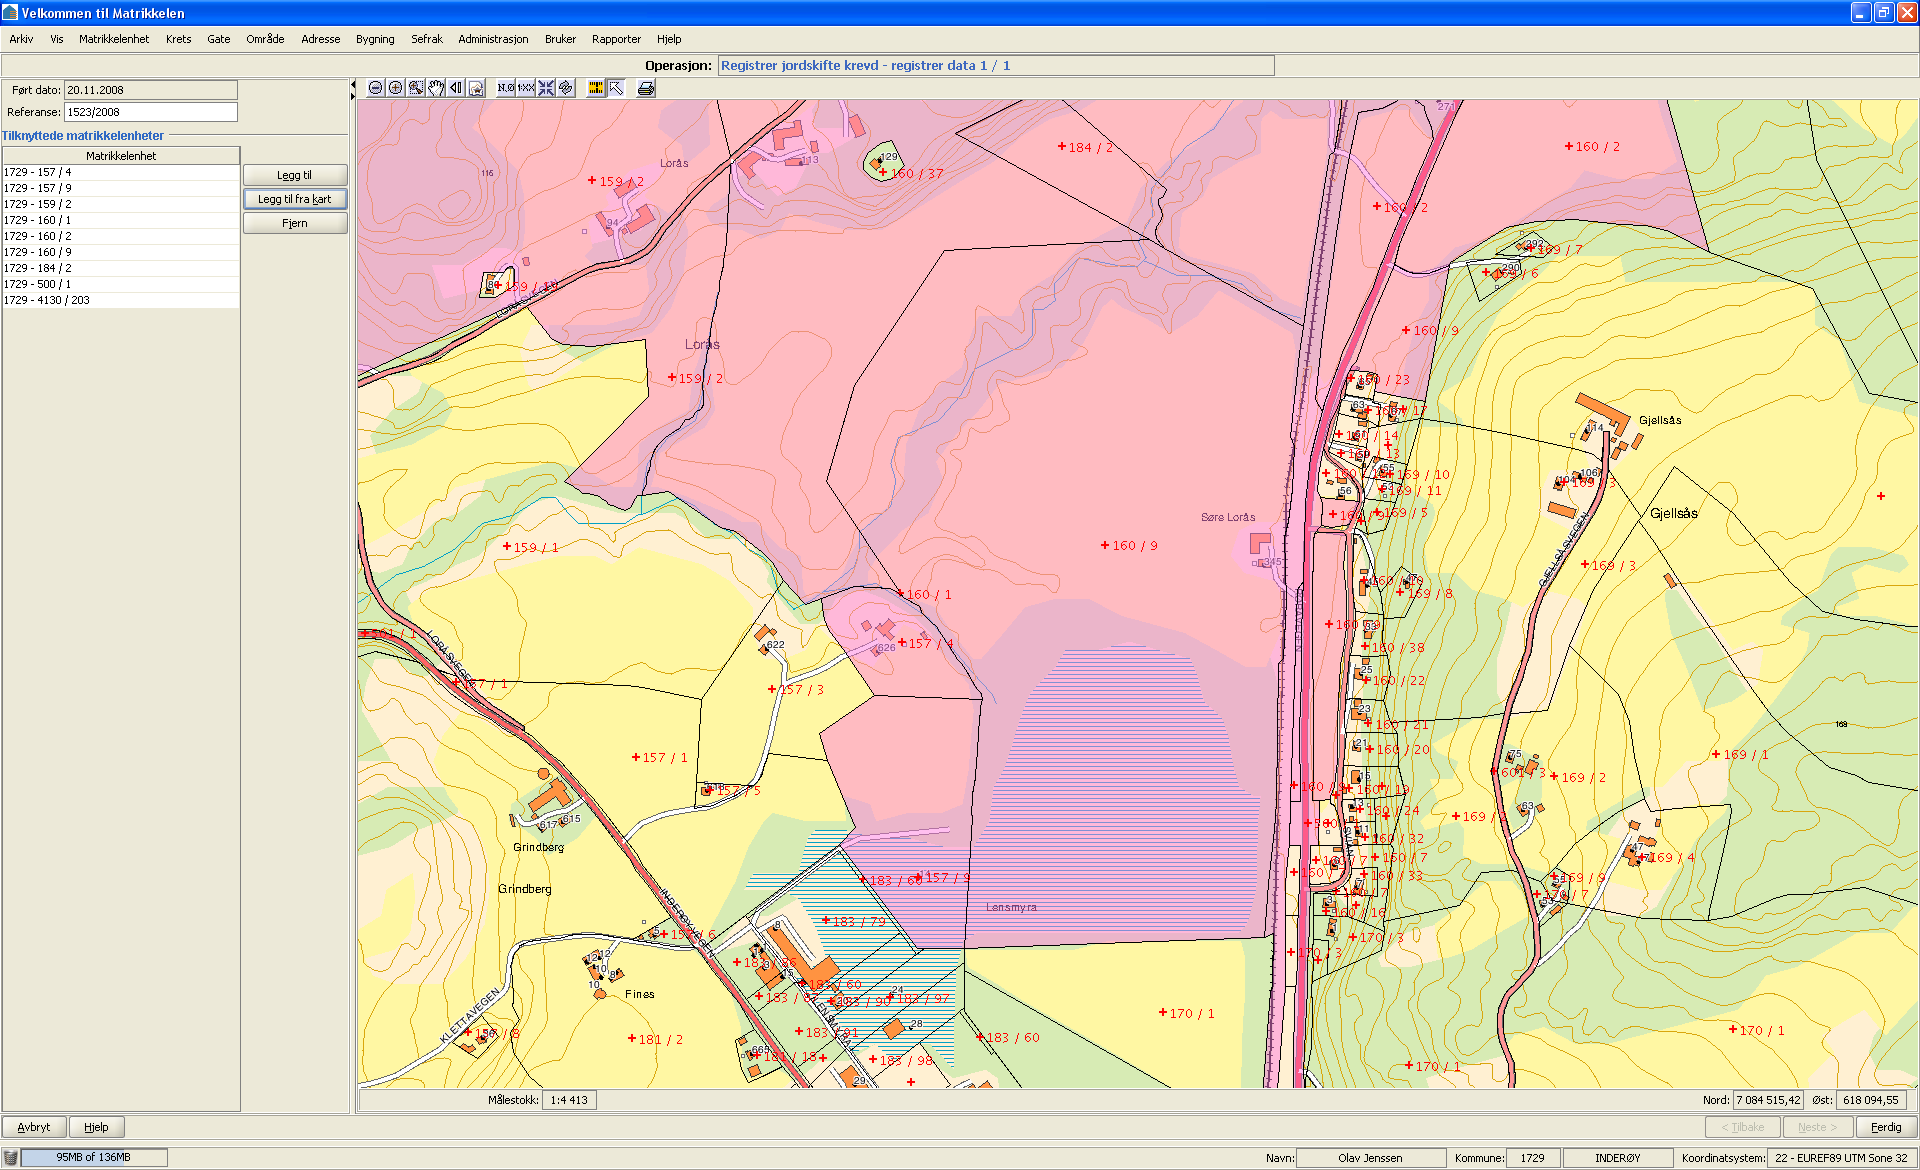1920x1170 pixels.
Task: Open the Matrikkelenhet menu
Action: (x=114, y=39)
